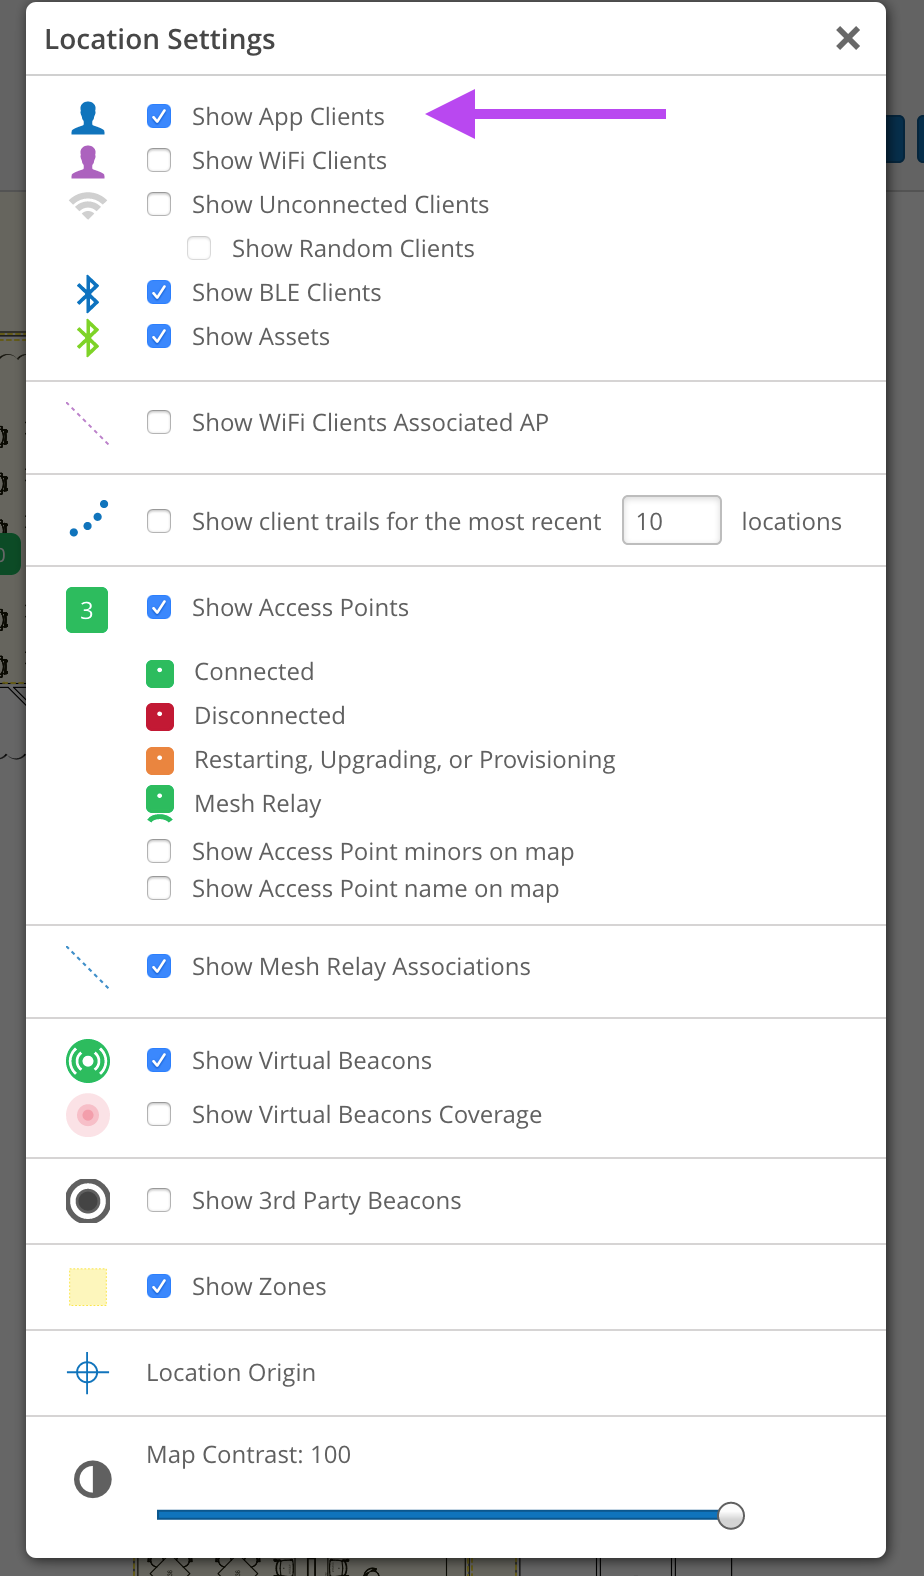Uncheck the Show Zones checkbox
Viewport: 924px width, 1576px height.
[159, 1287]
